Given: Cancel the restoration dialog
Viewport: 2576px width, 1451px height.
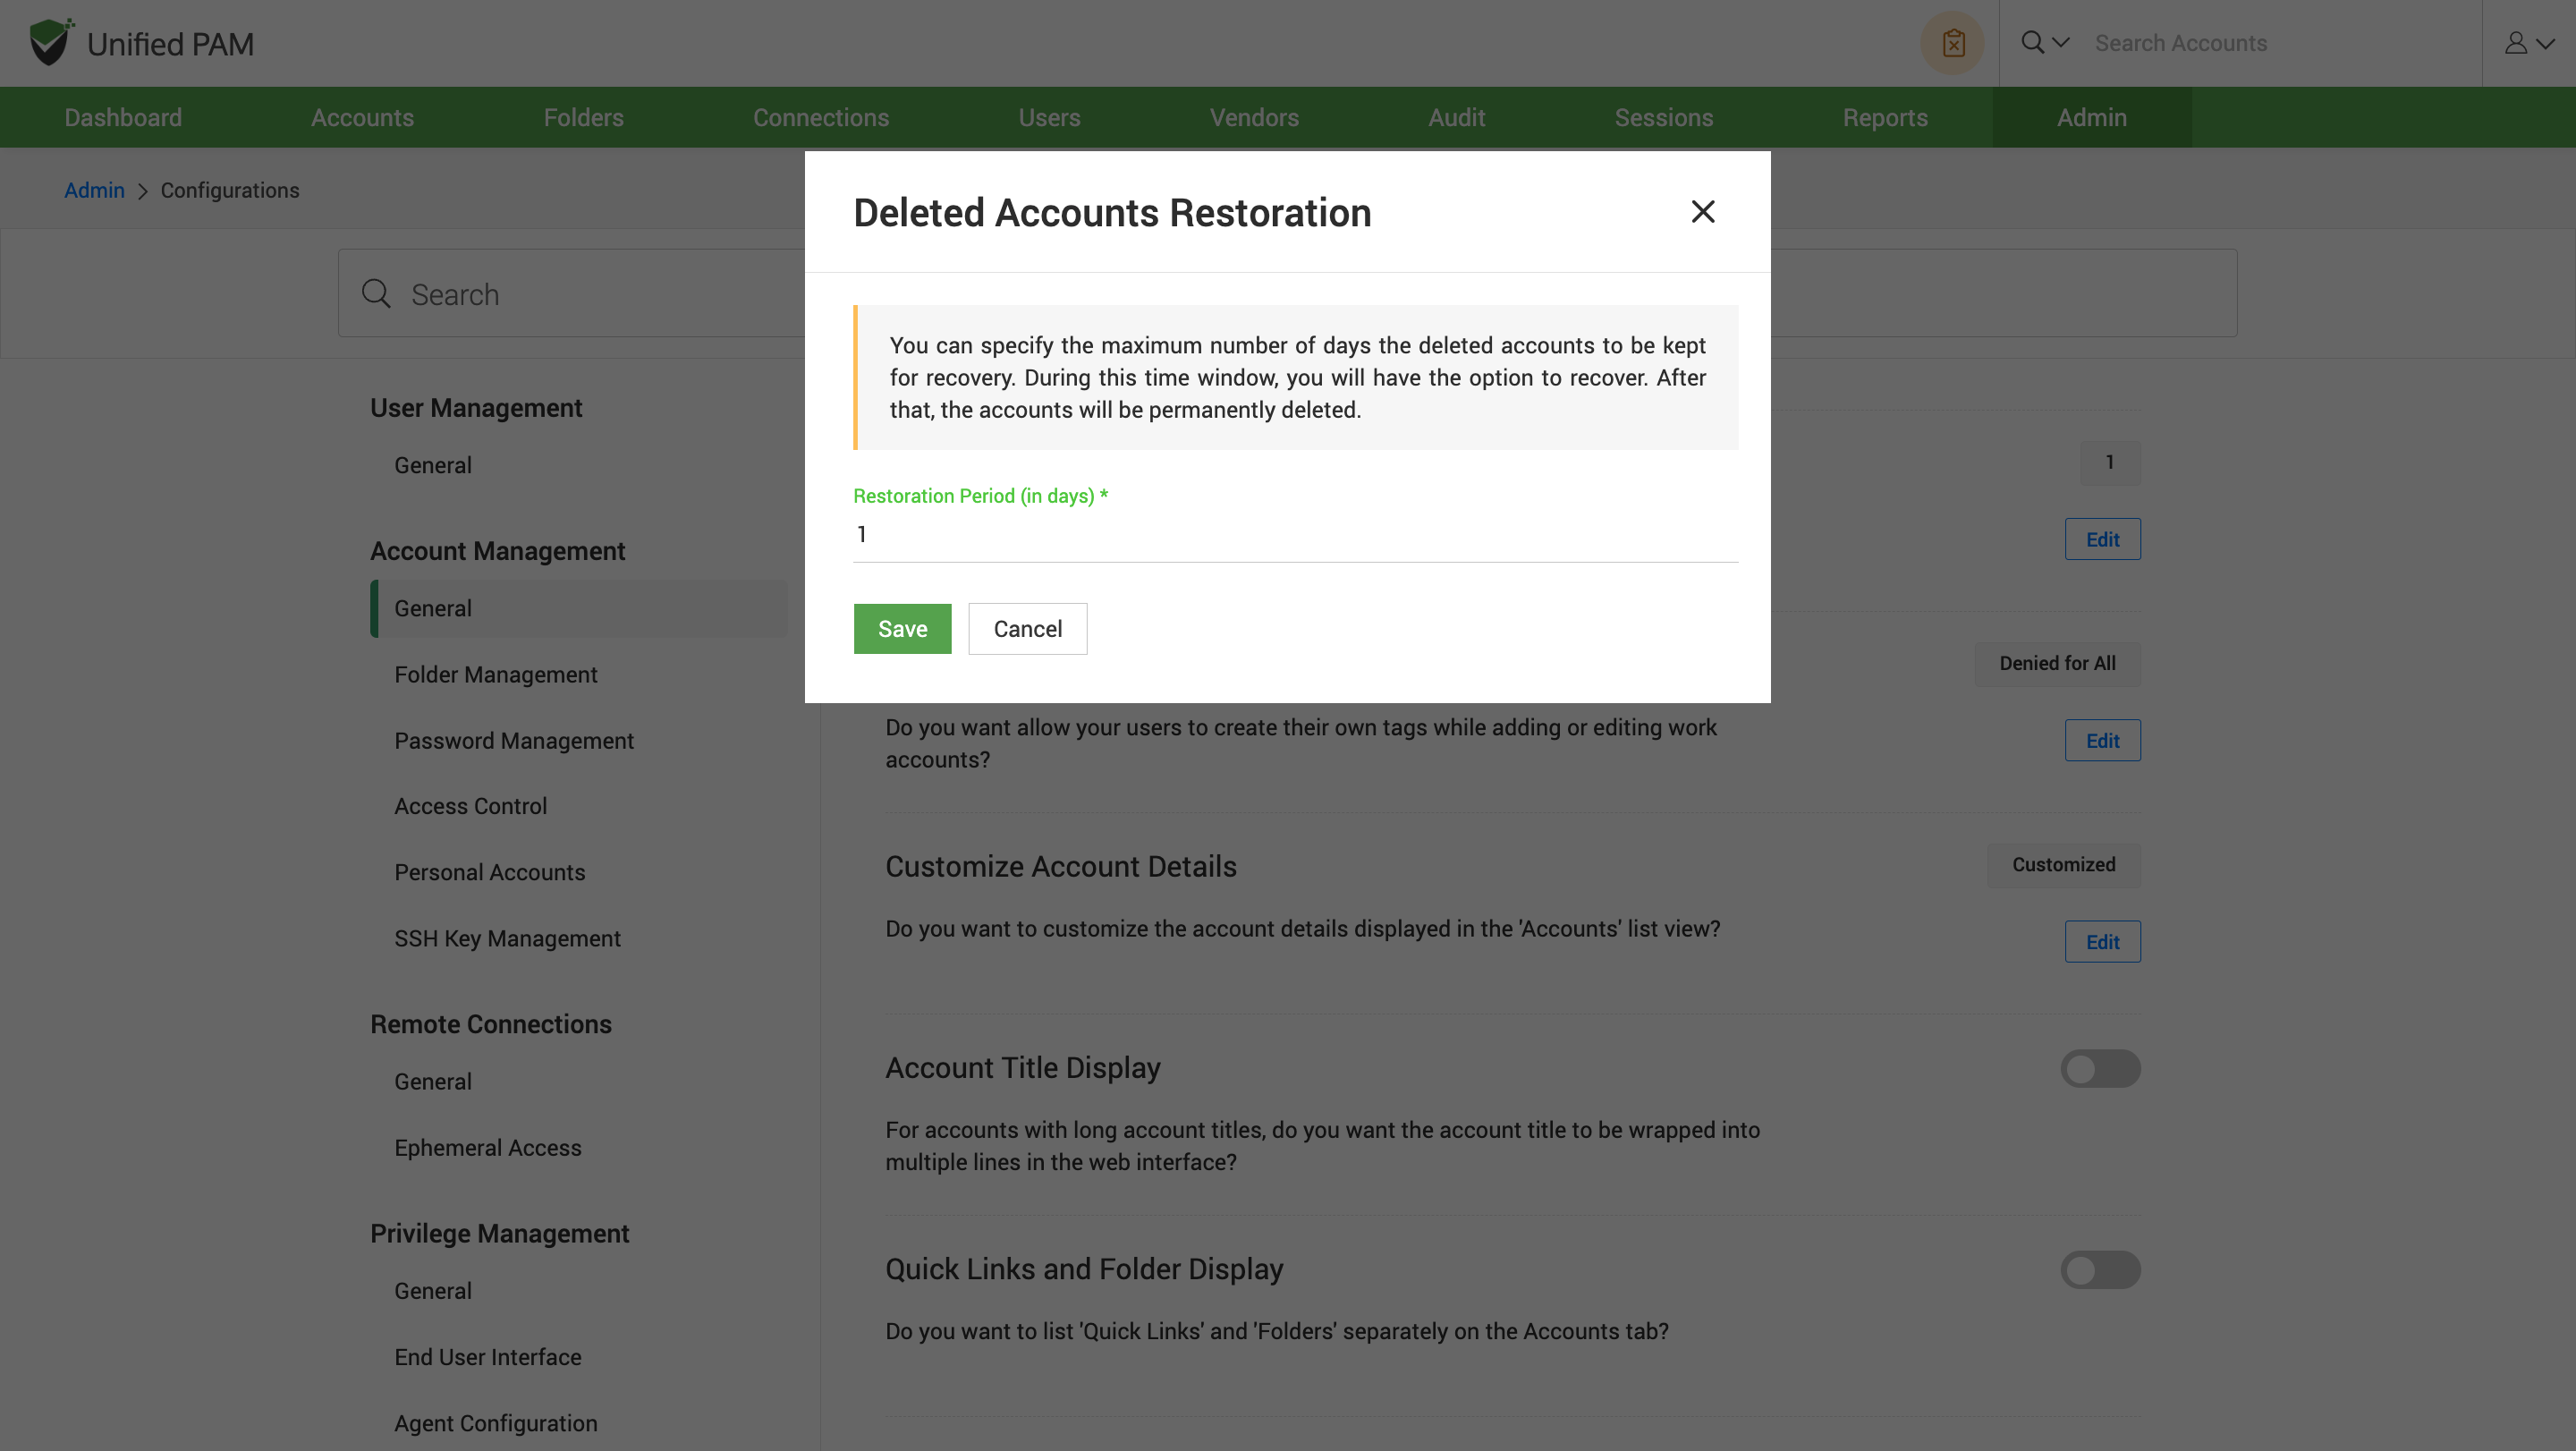Looking at the screenshot, I should [x=1027, y=629].
